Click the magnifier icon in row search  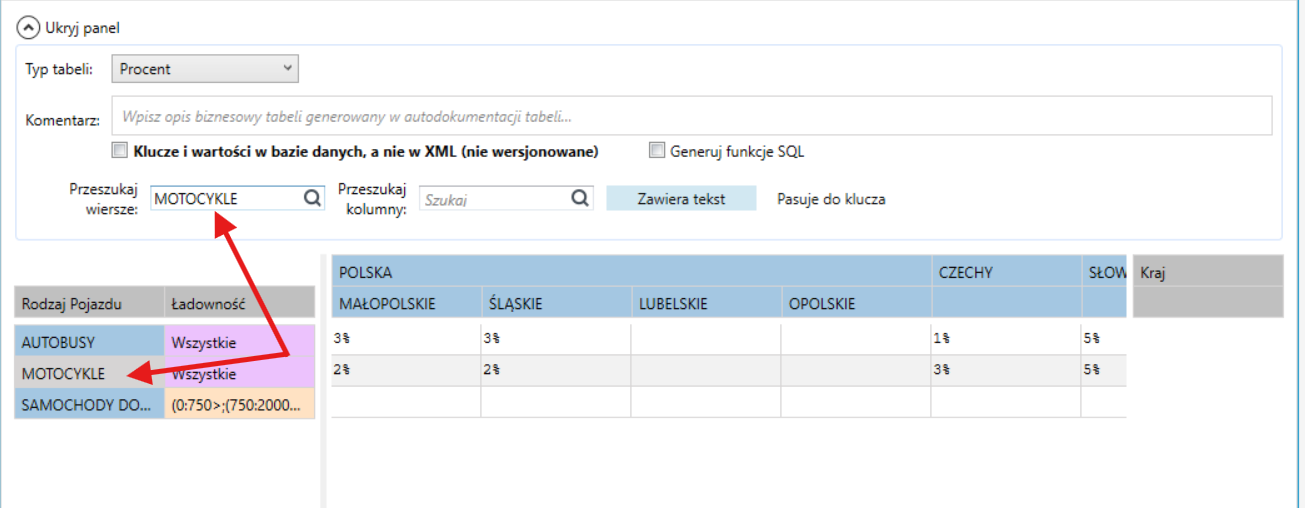pyautogui.click(x=312, y=199)
